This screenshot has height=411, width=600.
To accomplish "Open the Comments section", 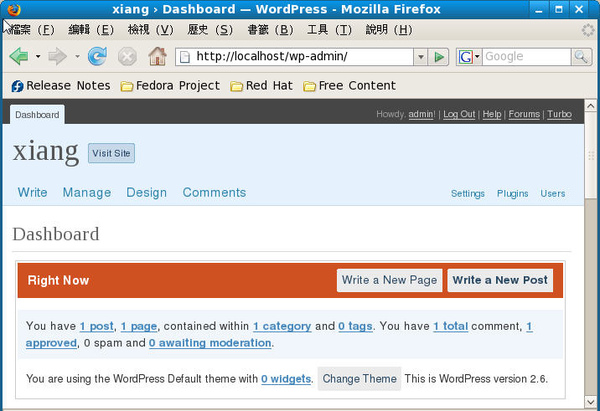I will coord(214,192).
